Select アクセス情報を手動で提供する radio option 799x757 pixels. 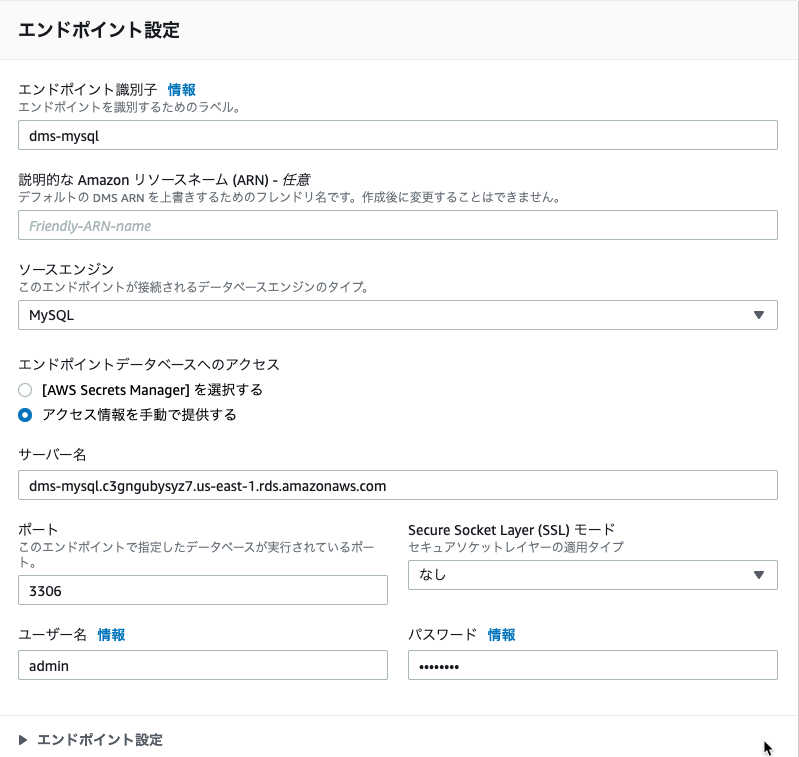pos(25,415)
